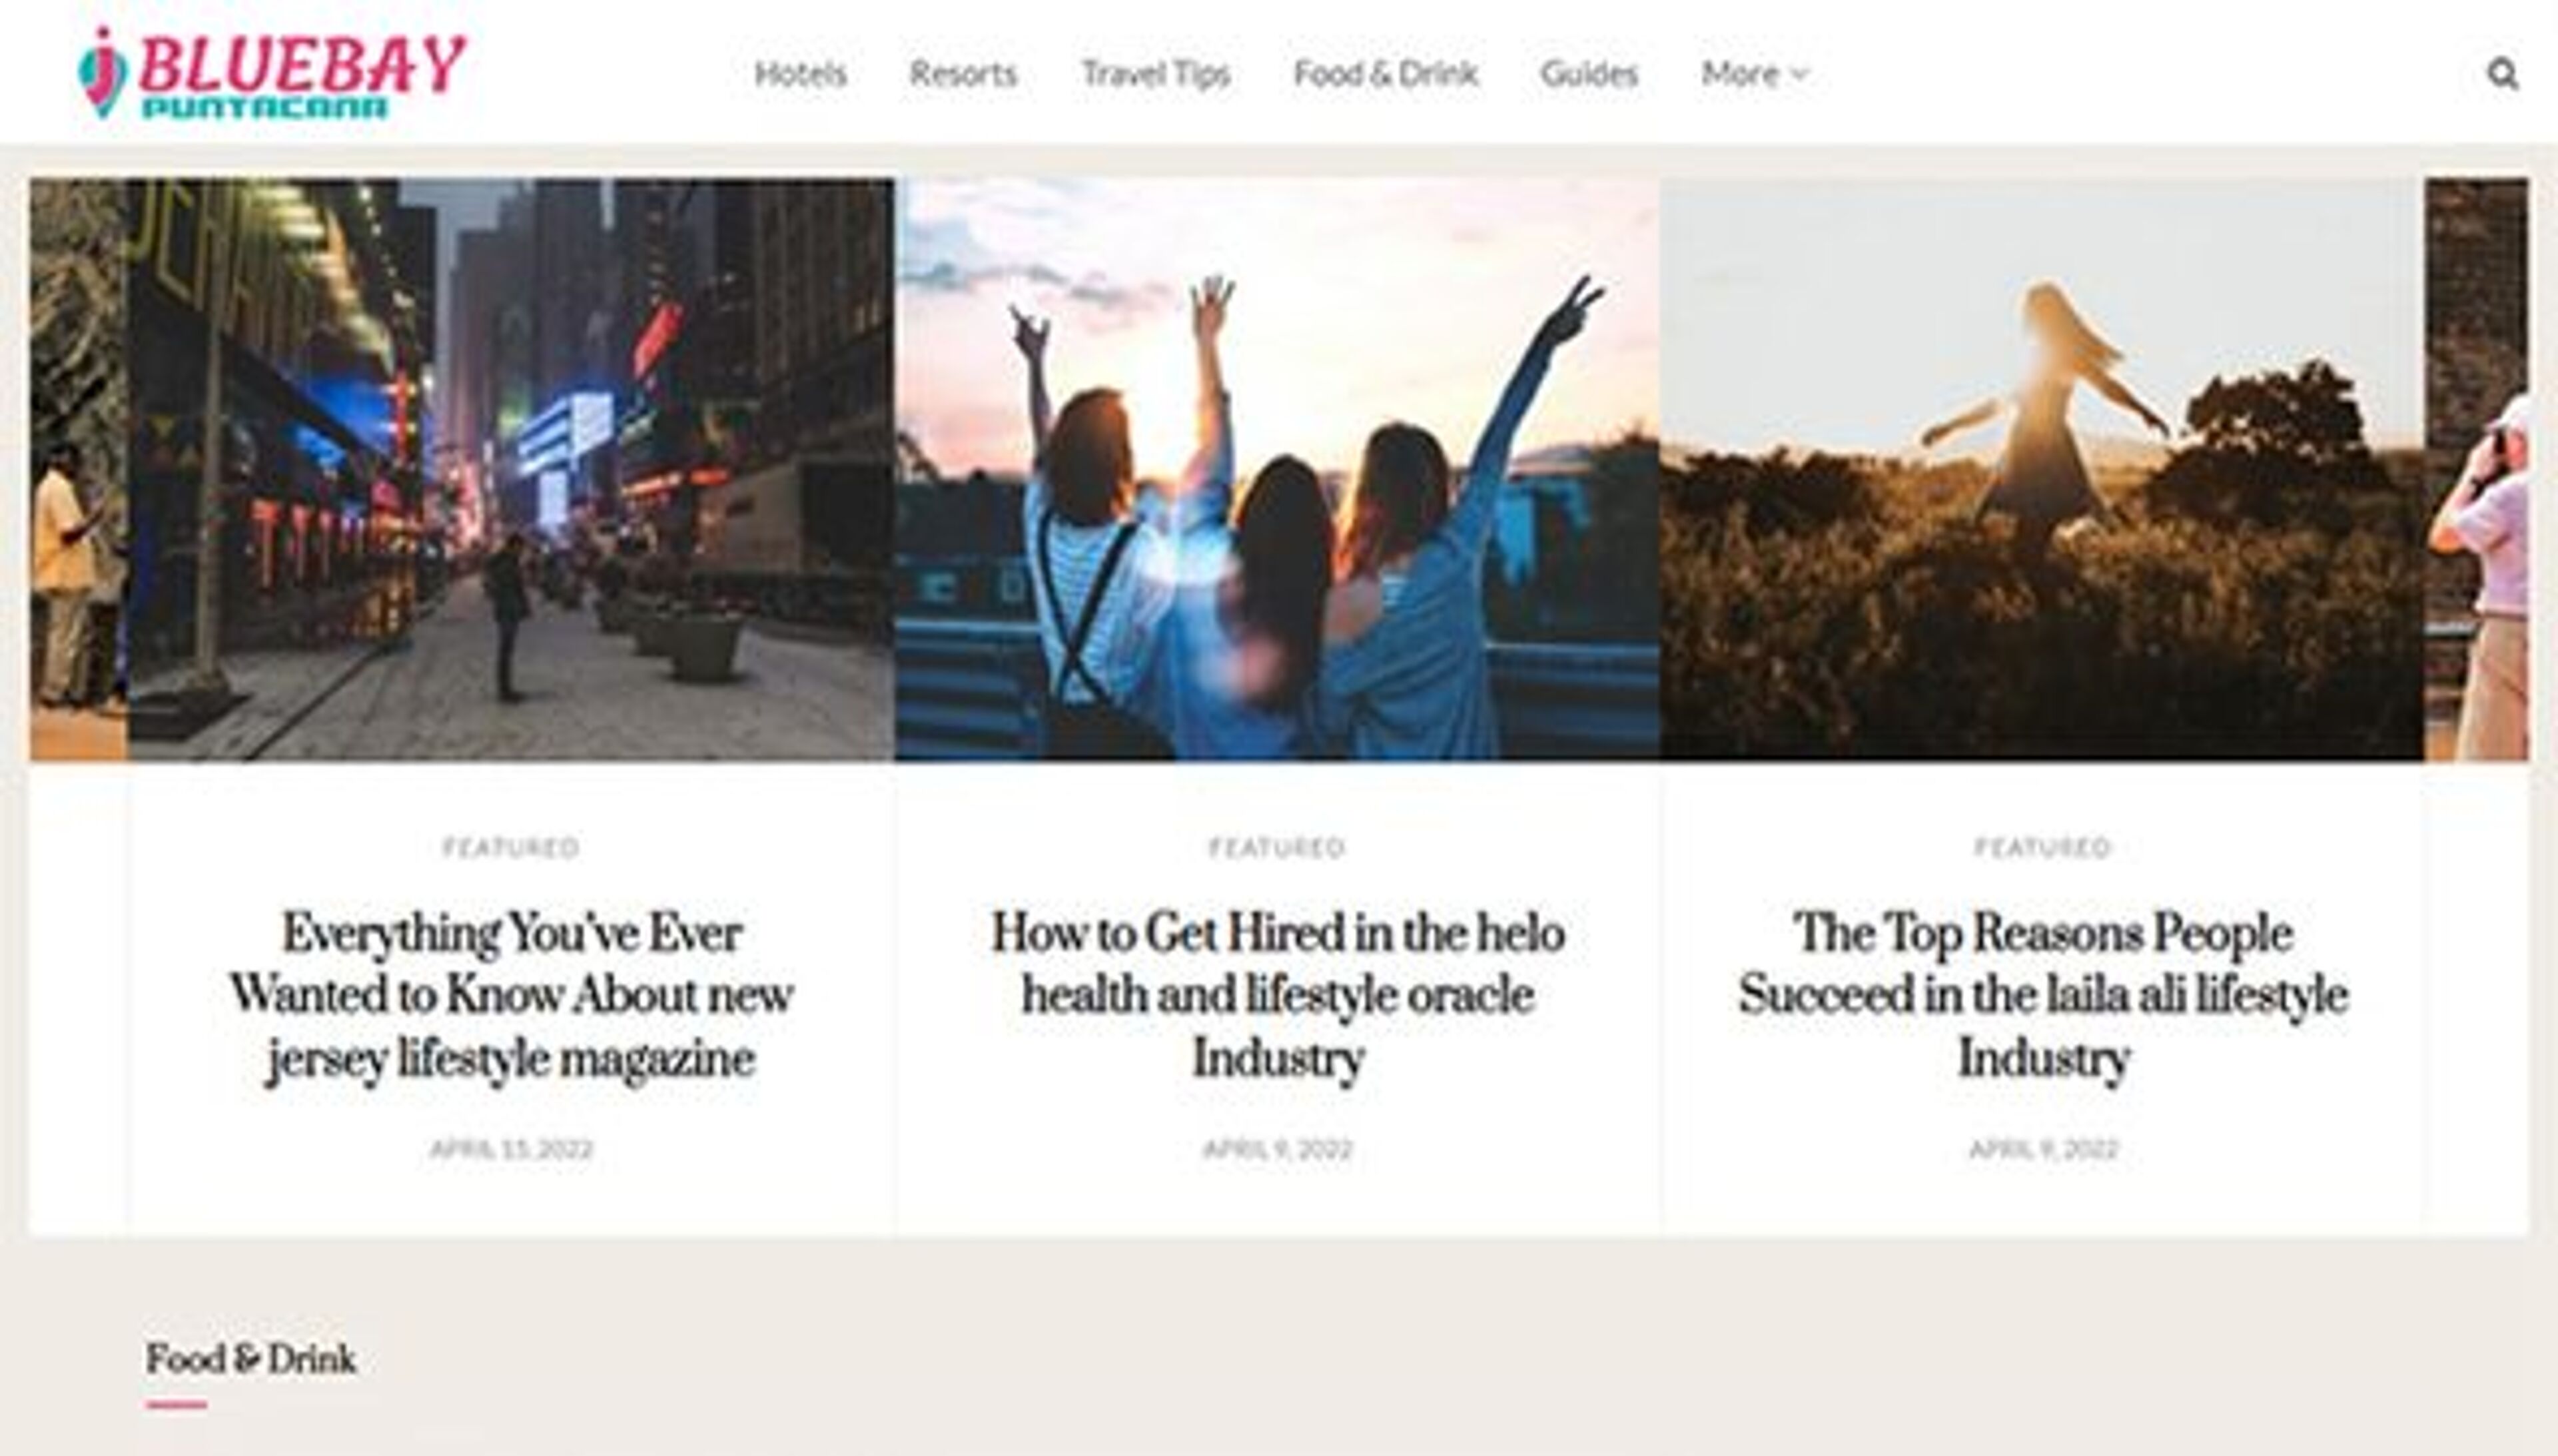Click the friends raising hands photo
This screenshot has width=2558, height=1456.
click(1277, 470)
